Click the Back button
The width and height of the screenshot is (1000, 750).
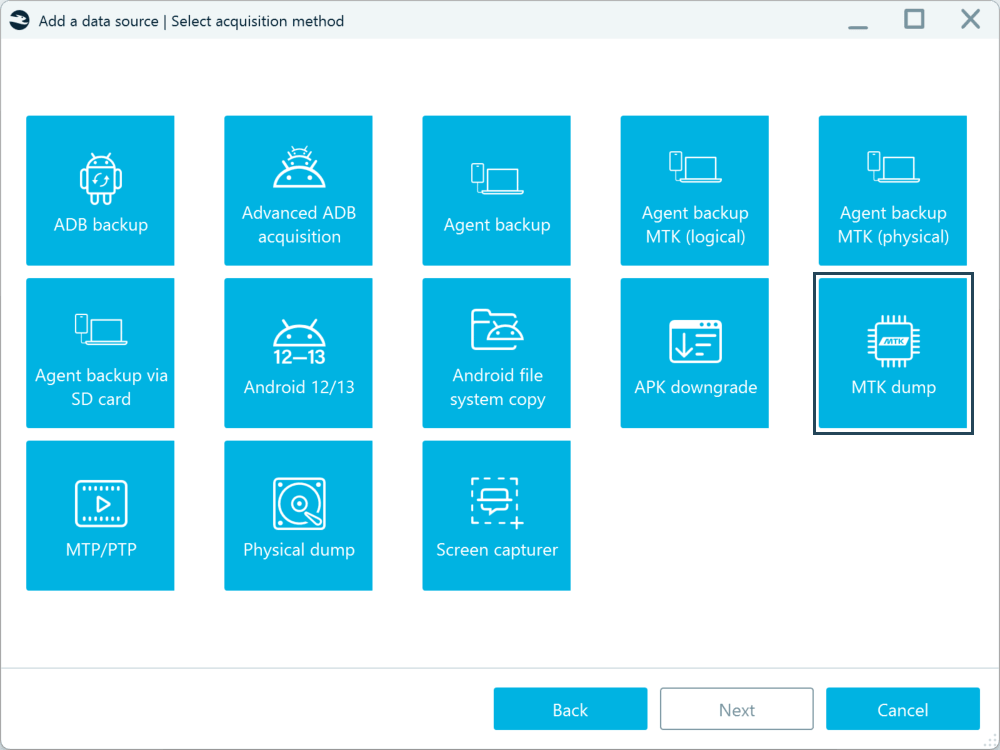coord(570,709)
